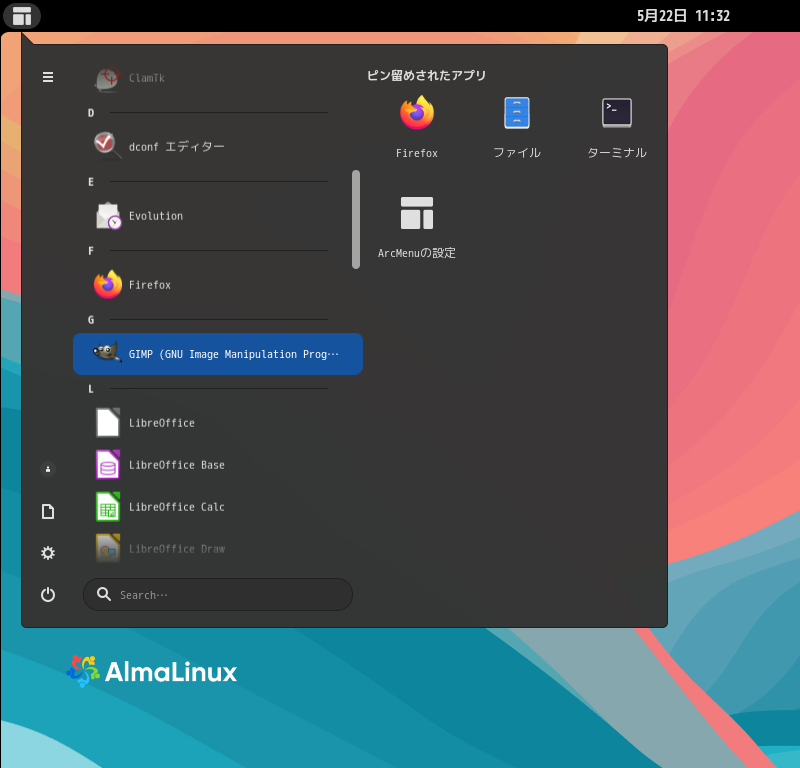Click the user account icon in sidebar

click(48, 469)
